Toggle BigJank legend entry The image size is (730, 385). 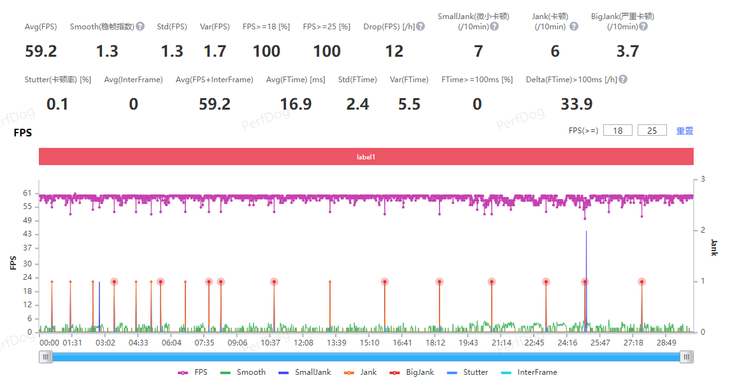(x=412, y=372)
